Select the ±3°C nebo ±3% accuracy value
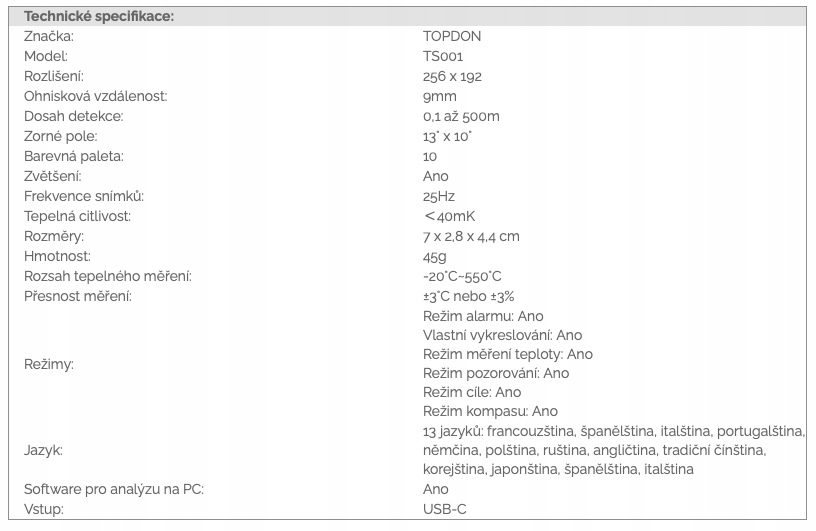 point(468,296)
